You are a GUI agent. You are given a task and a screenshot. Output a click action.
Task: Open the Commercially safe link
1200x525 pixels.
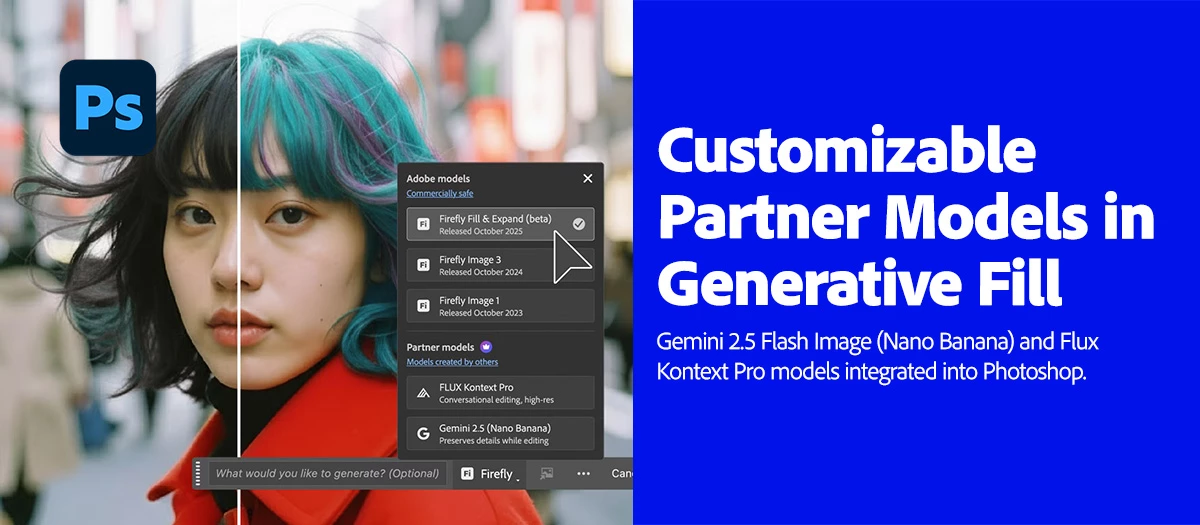point(440,193)
